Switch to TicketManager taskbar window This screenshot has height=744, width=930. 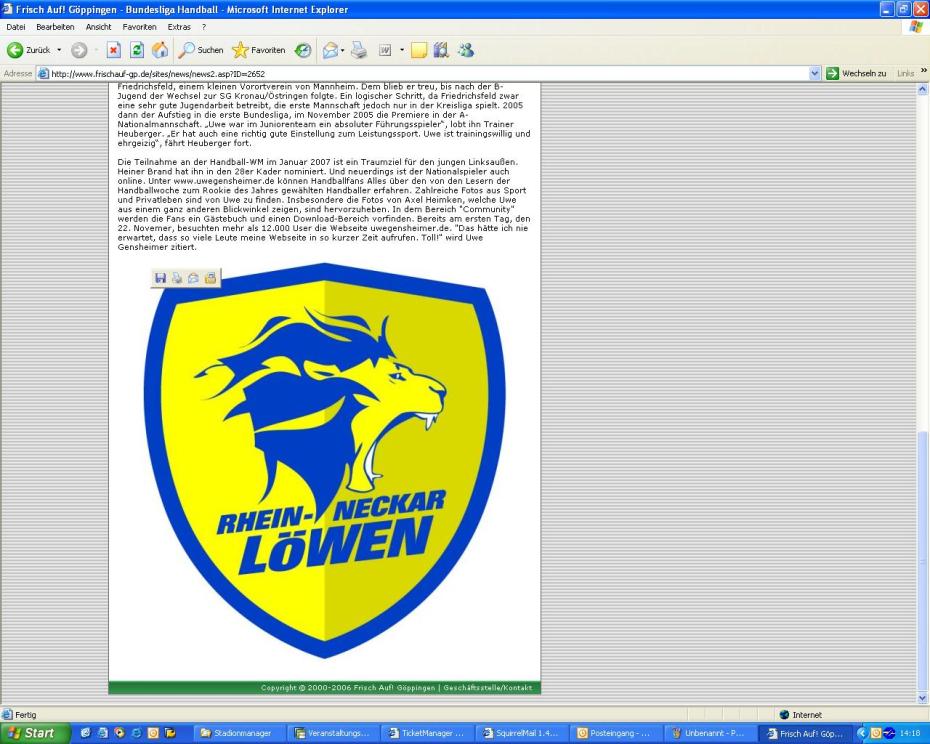pos(427,733)
